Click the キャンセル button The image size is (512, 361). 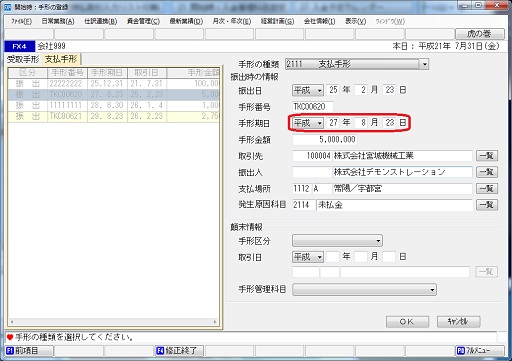(x=459, y=322)
